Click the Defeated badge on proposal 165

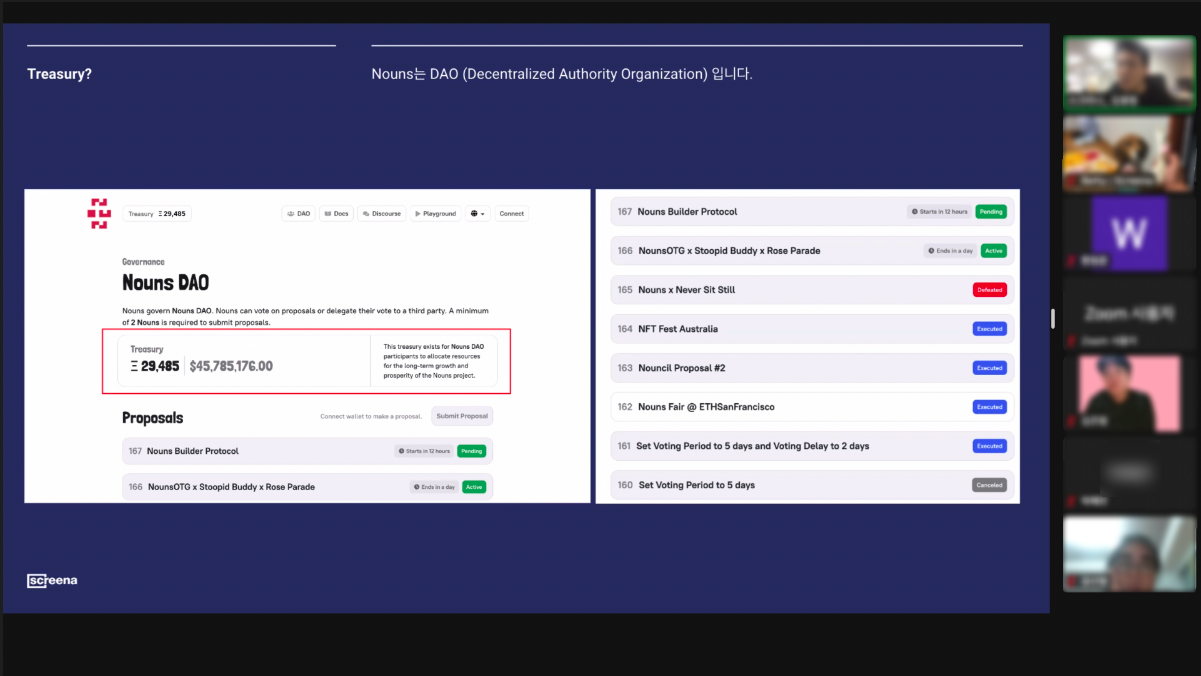(x=989, y=290)
